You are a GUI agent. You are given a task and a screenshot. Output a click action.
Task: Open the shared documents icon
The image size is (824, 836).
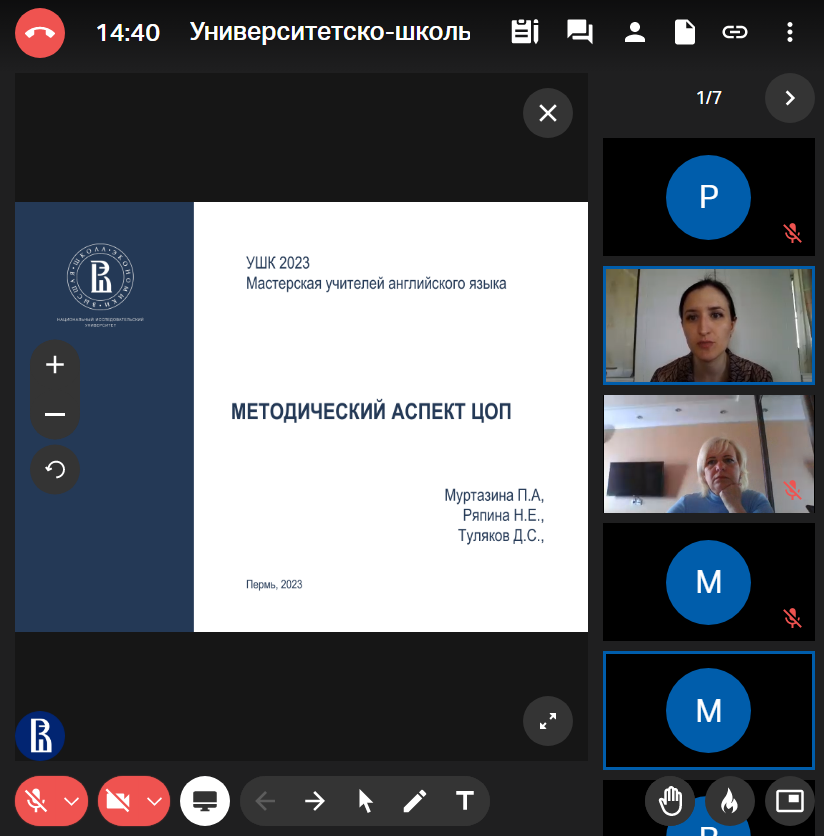[x=684, y=32]
